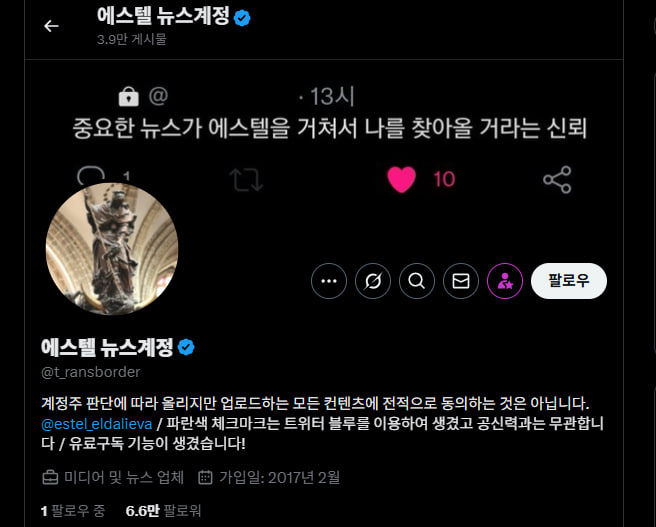Open the purple subscribe person-star icon

(x=505, y=281)
